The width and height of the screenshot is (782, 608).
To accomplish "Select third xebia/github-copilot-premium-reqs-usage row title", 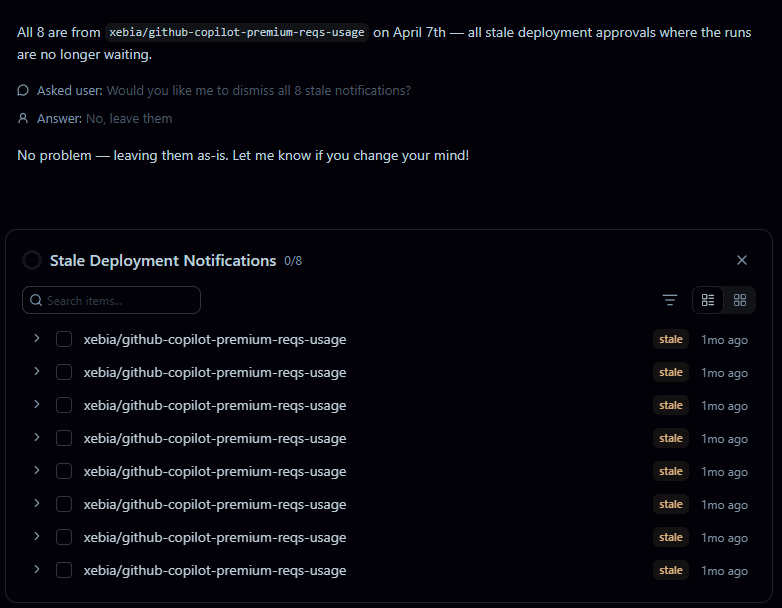I will tap(215, 405).
